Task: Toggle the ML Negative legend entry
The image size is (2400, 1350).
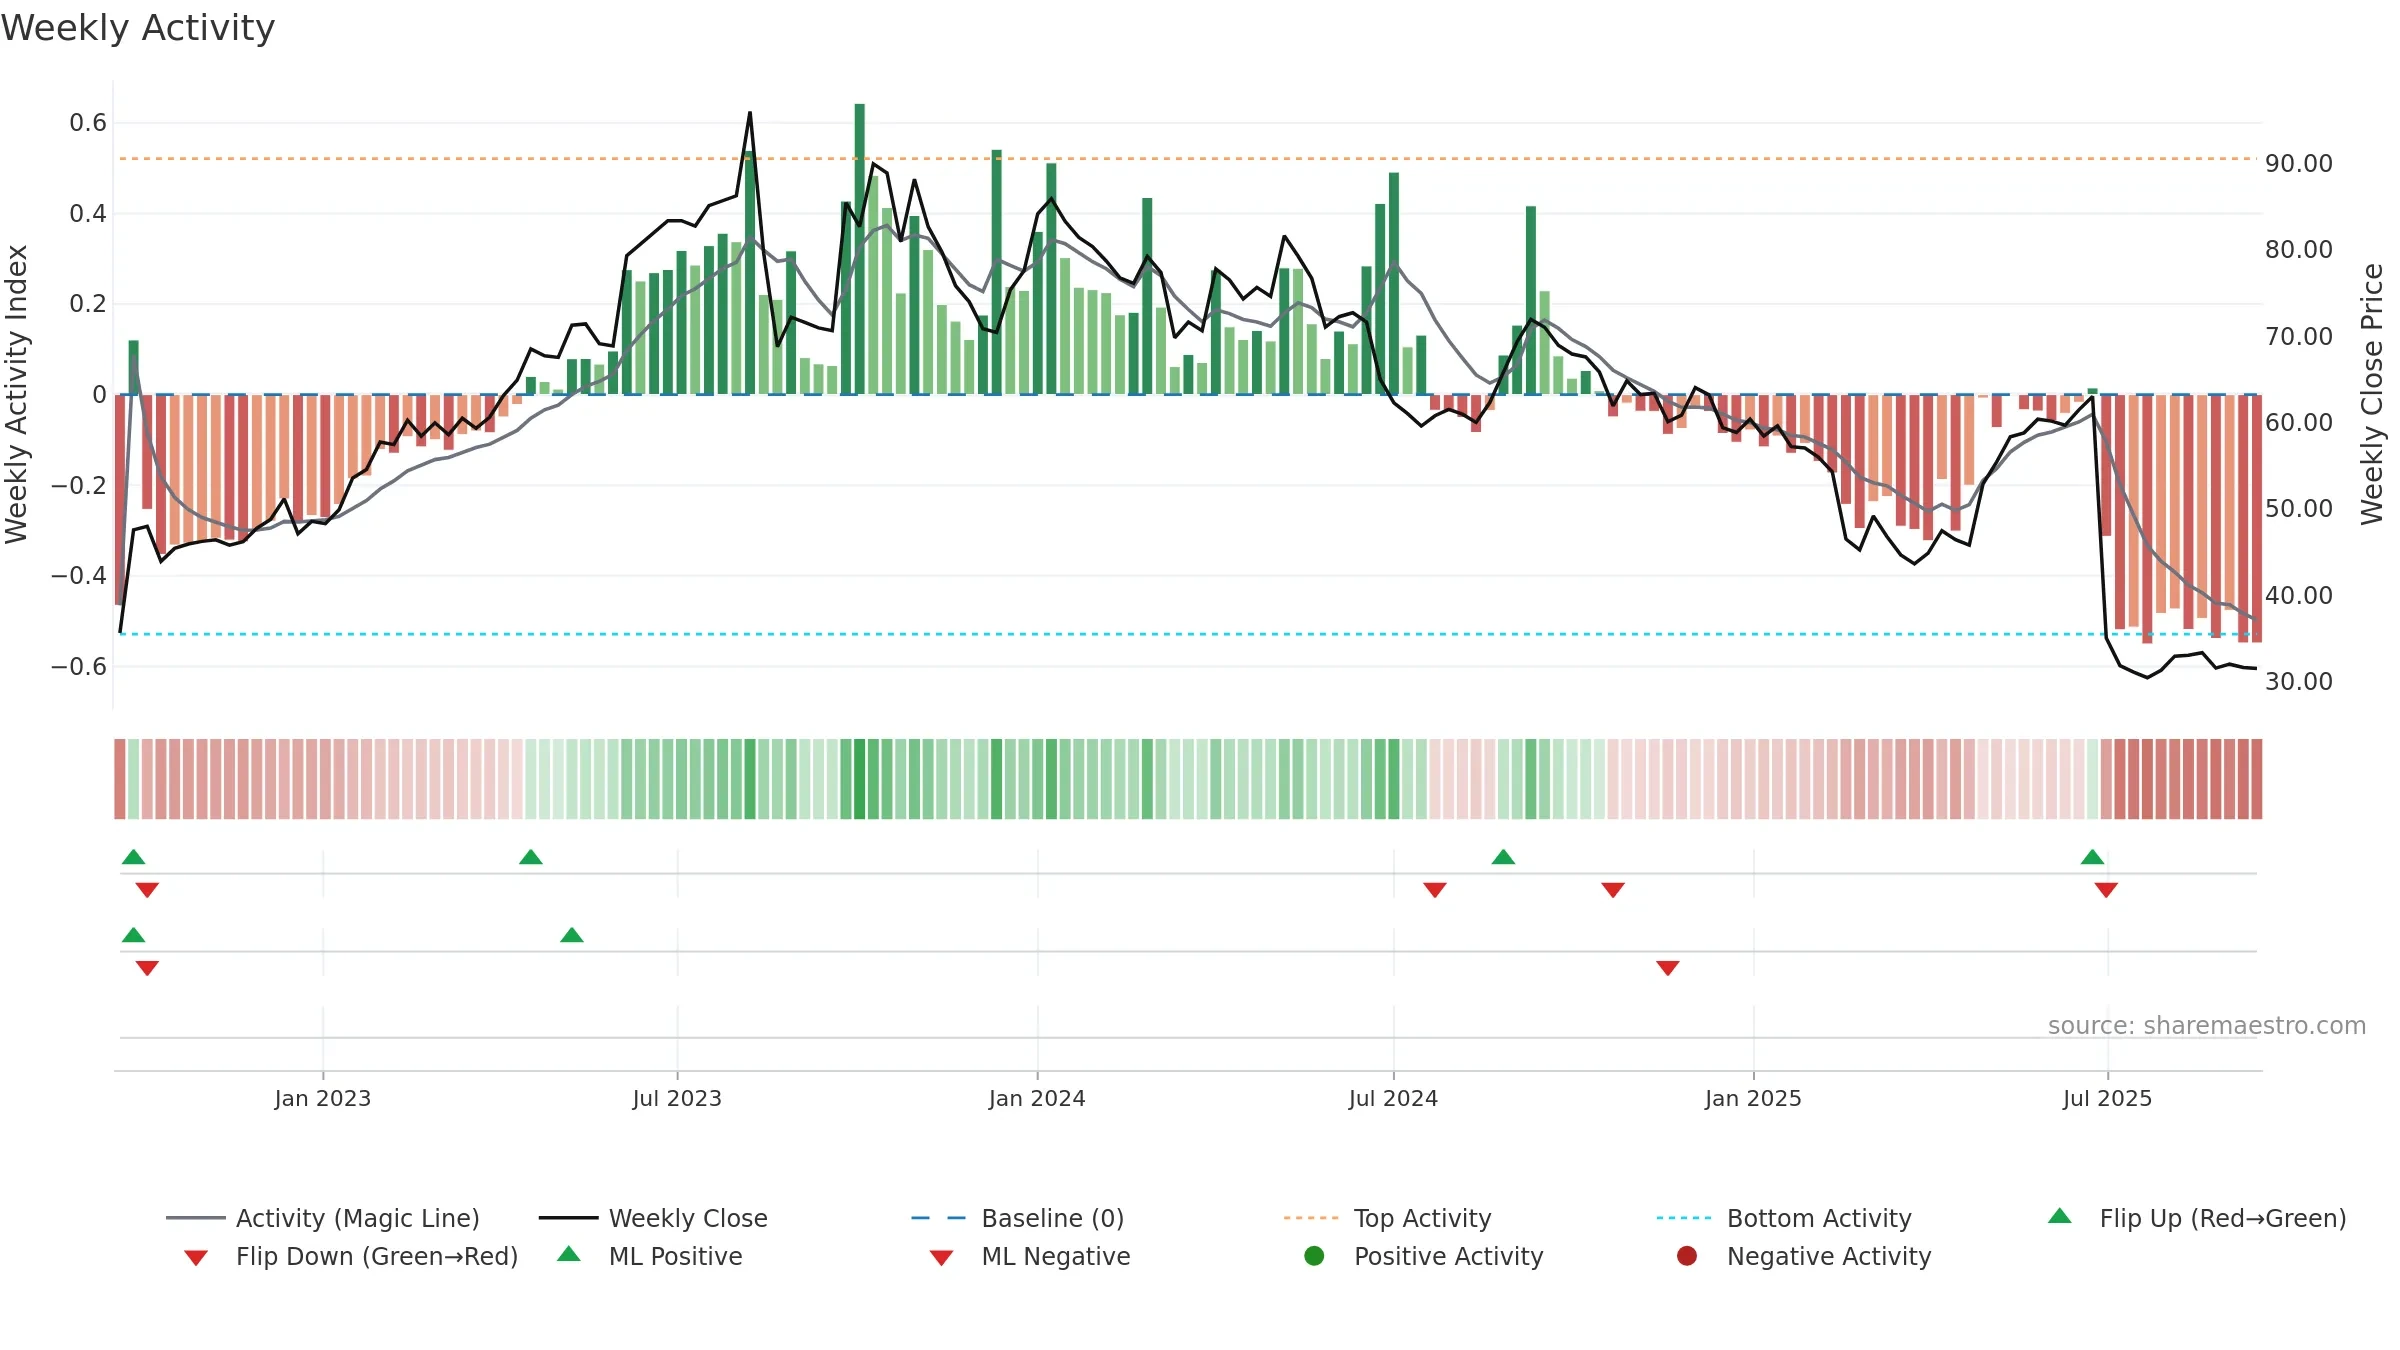Action: (x=1030, y=1256)
